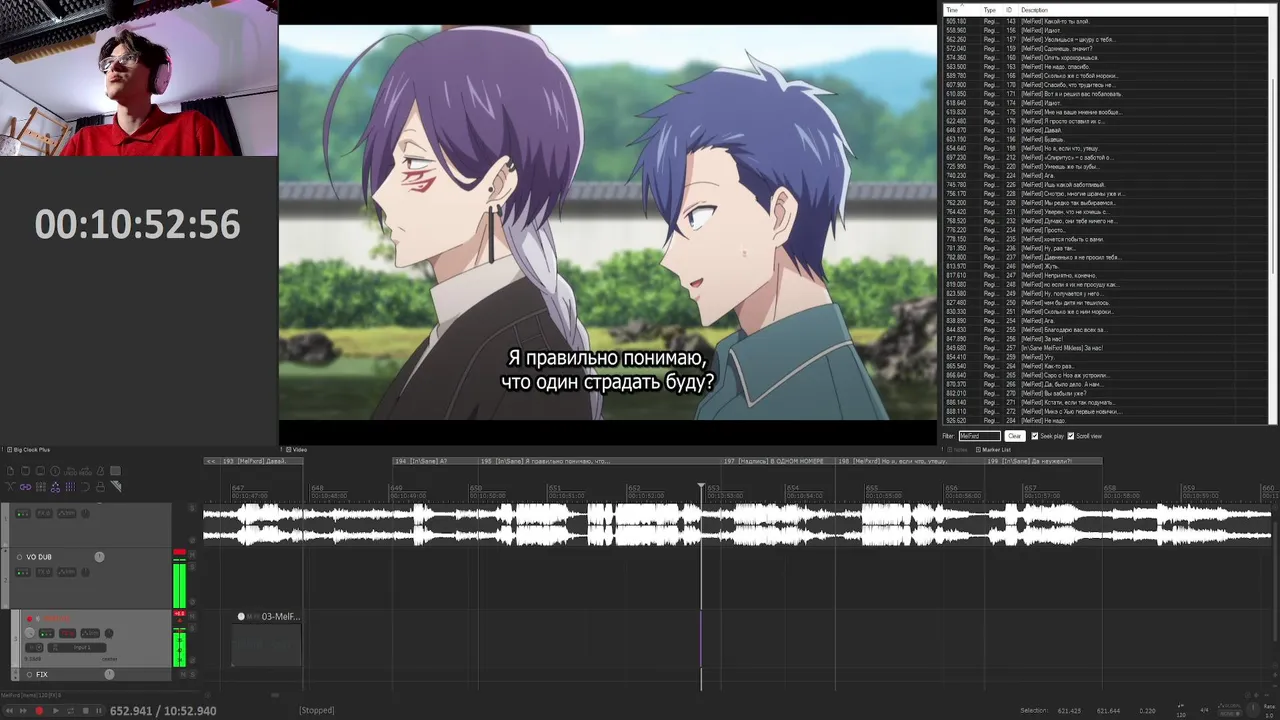Open the Input 1 record input dropdown

[x=77, y=647]
